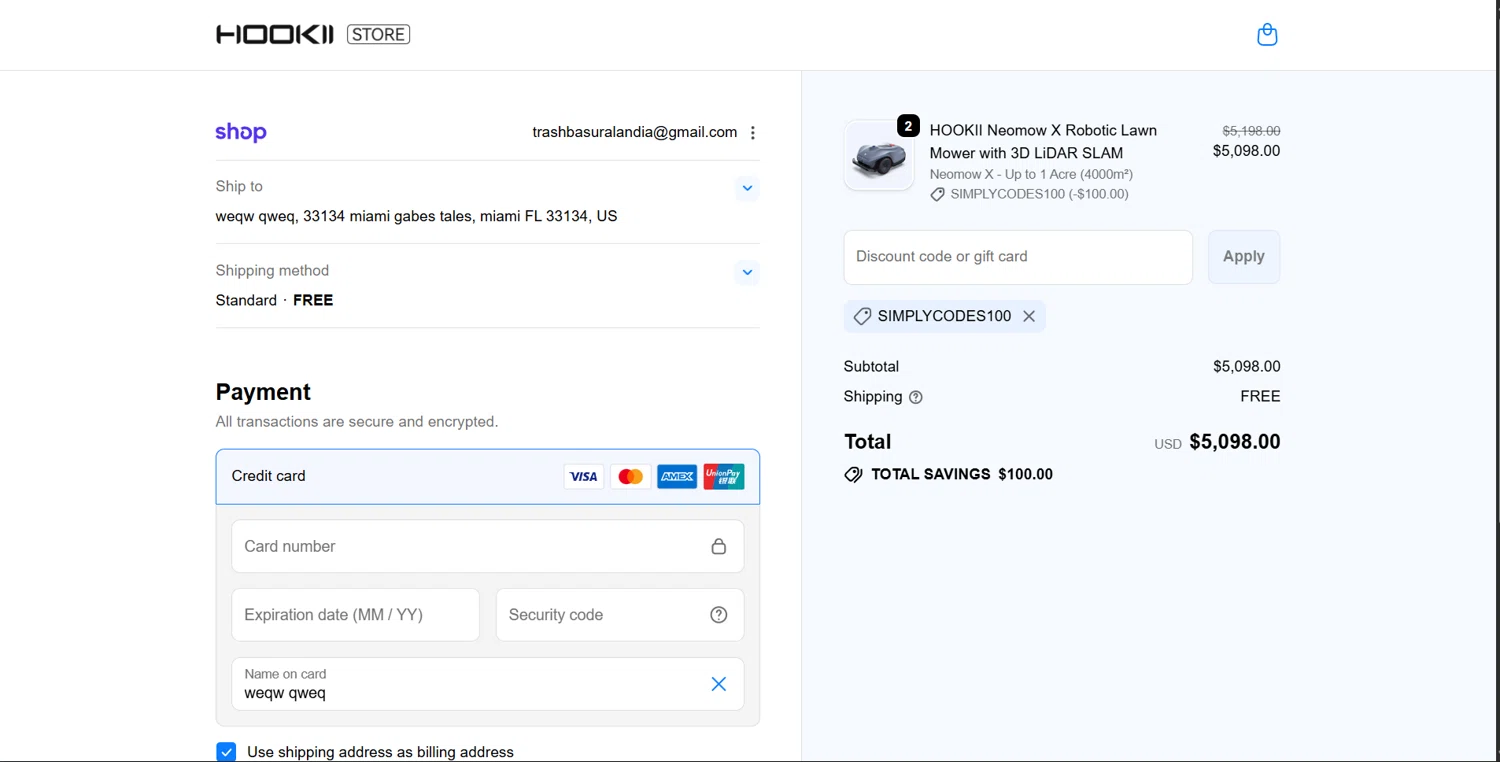Click the American Express icon
This screenshot has width=1500, height=762.
click(x=677, y=477)
